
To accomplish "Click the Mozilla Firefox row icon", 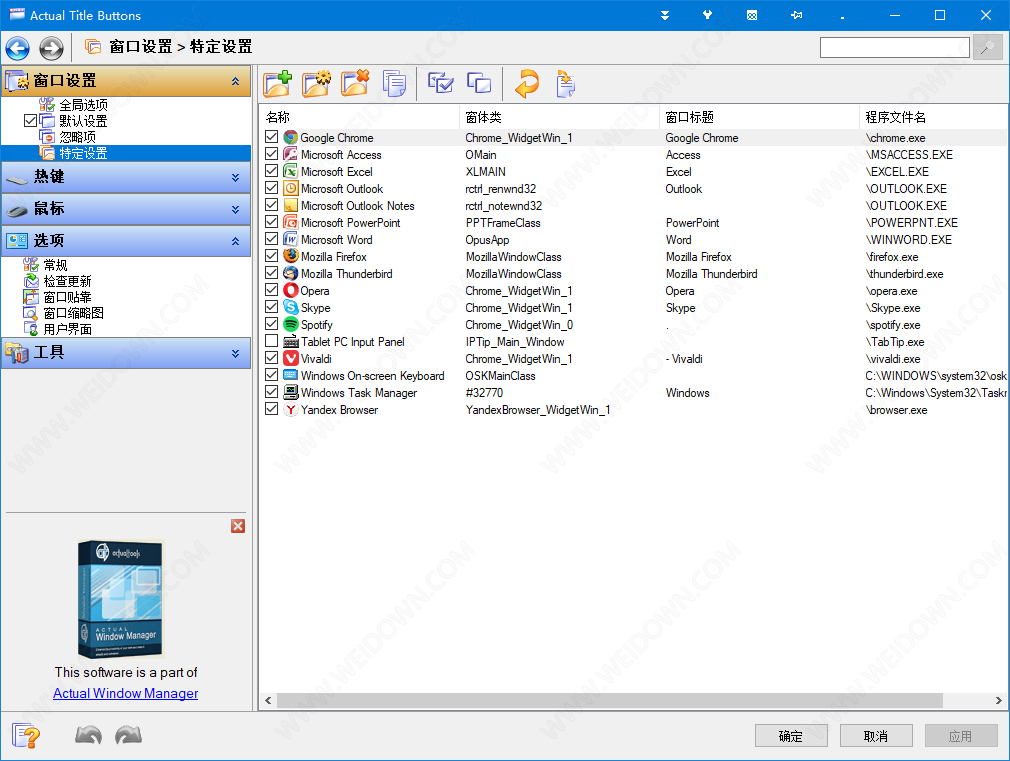I will point(291,256).
